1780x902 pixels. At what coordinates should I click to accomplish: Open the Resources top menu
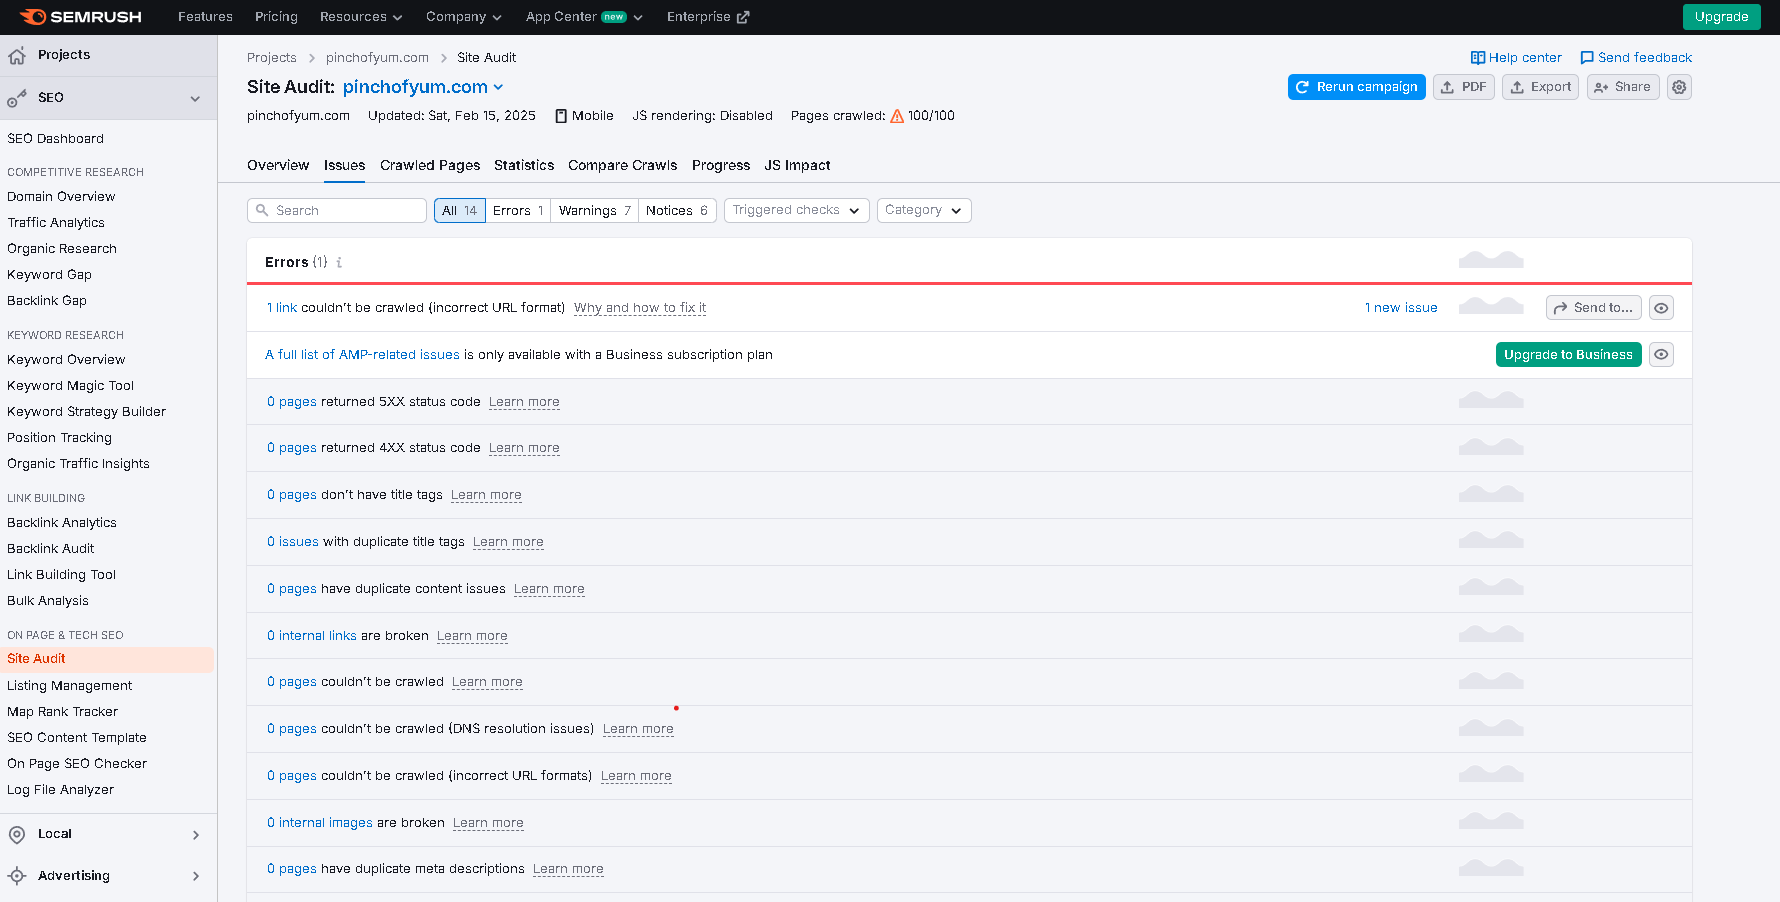click(x=361, y=17)
